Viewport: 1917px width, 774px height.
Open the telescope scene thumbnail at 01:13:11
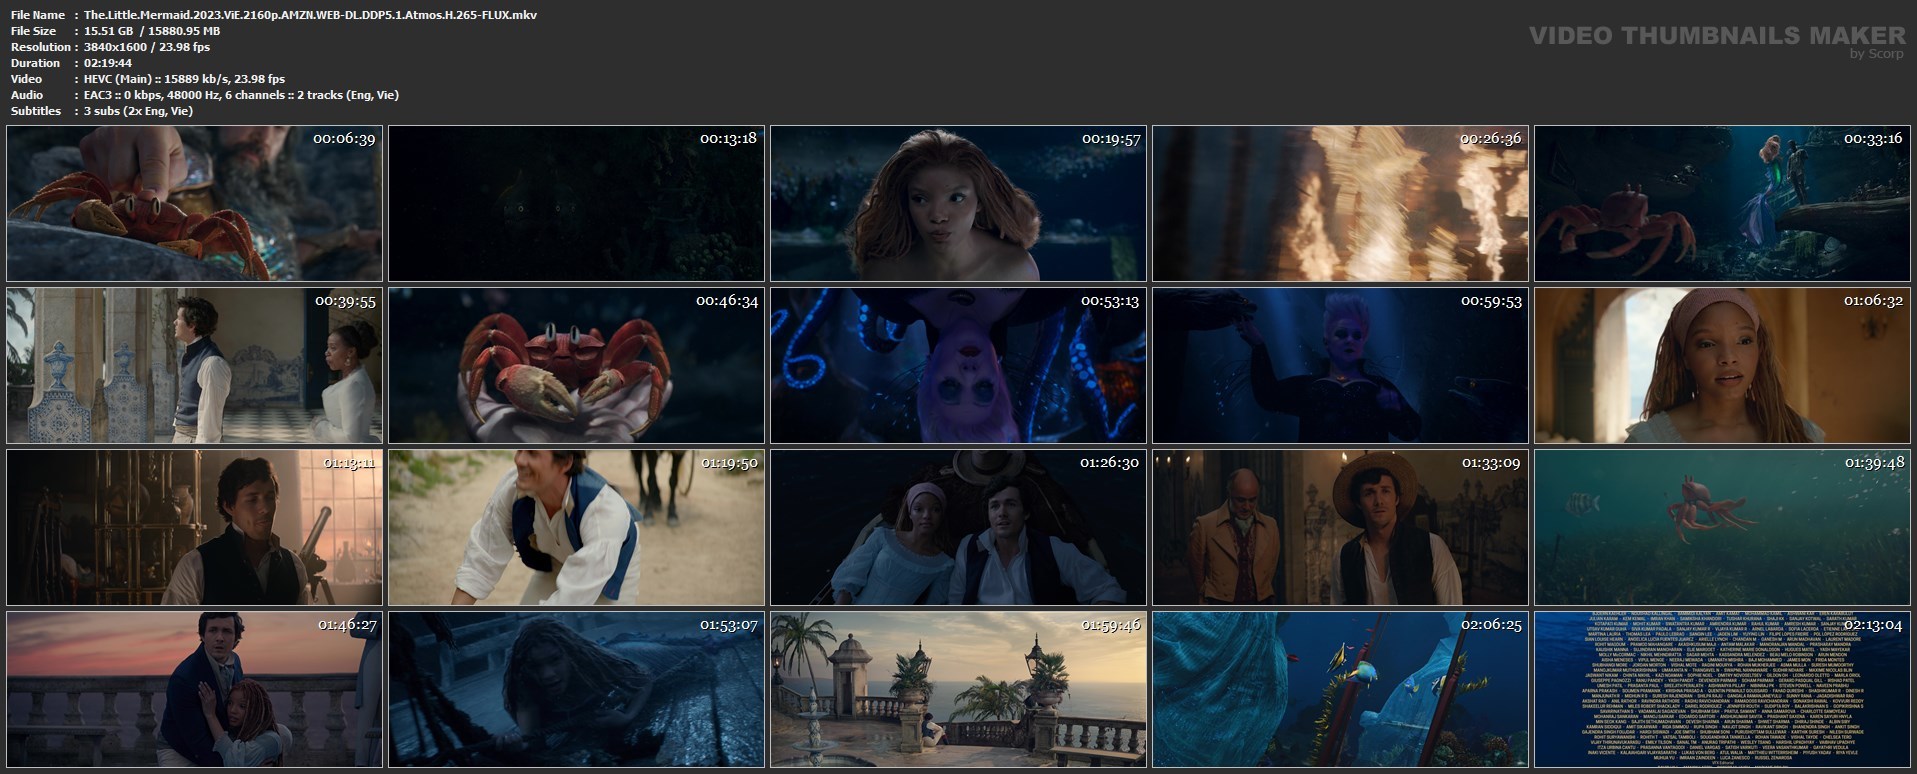coord(194,527)
